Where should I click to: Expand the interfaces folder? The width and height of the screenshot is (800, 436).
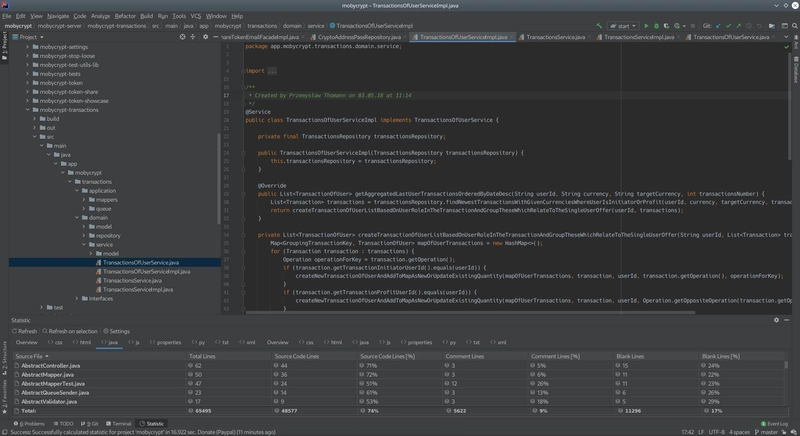[x=77, y=298]
